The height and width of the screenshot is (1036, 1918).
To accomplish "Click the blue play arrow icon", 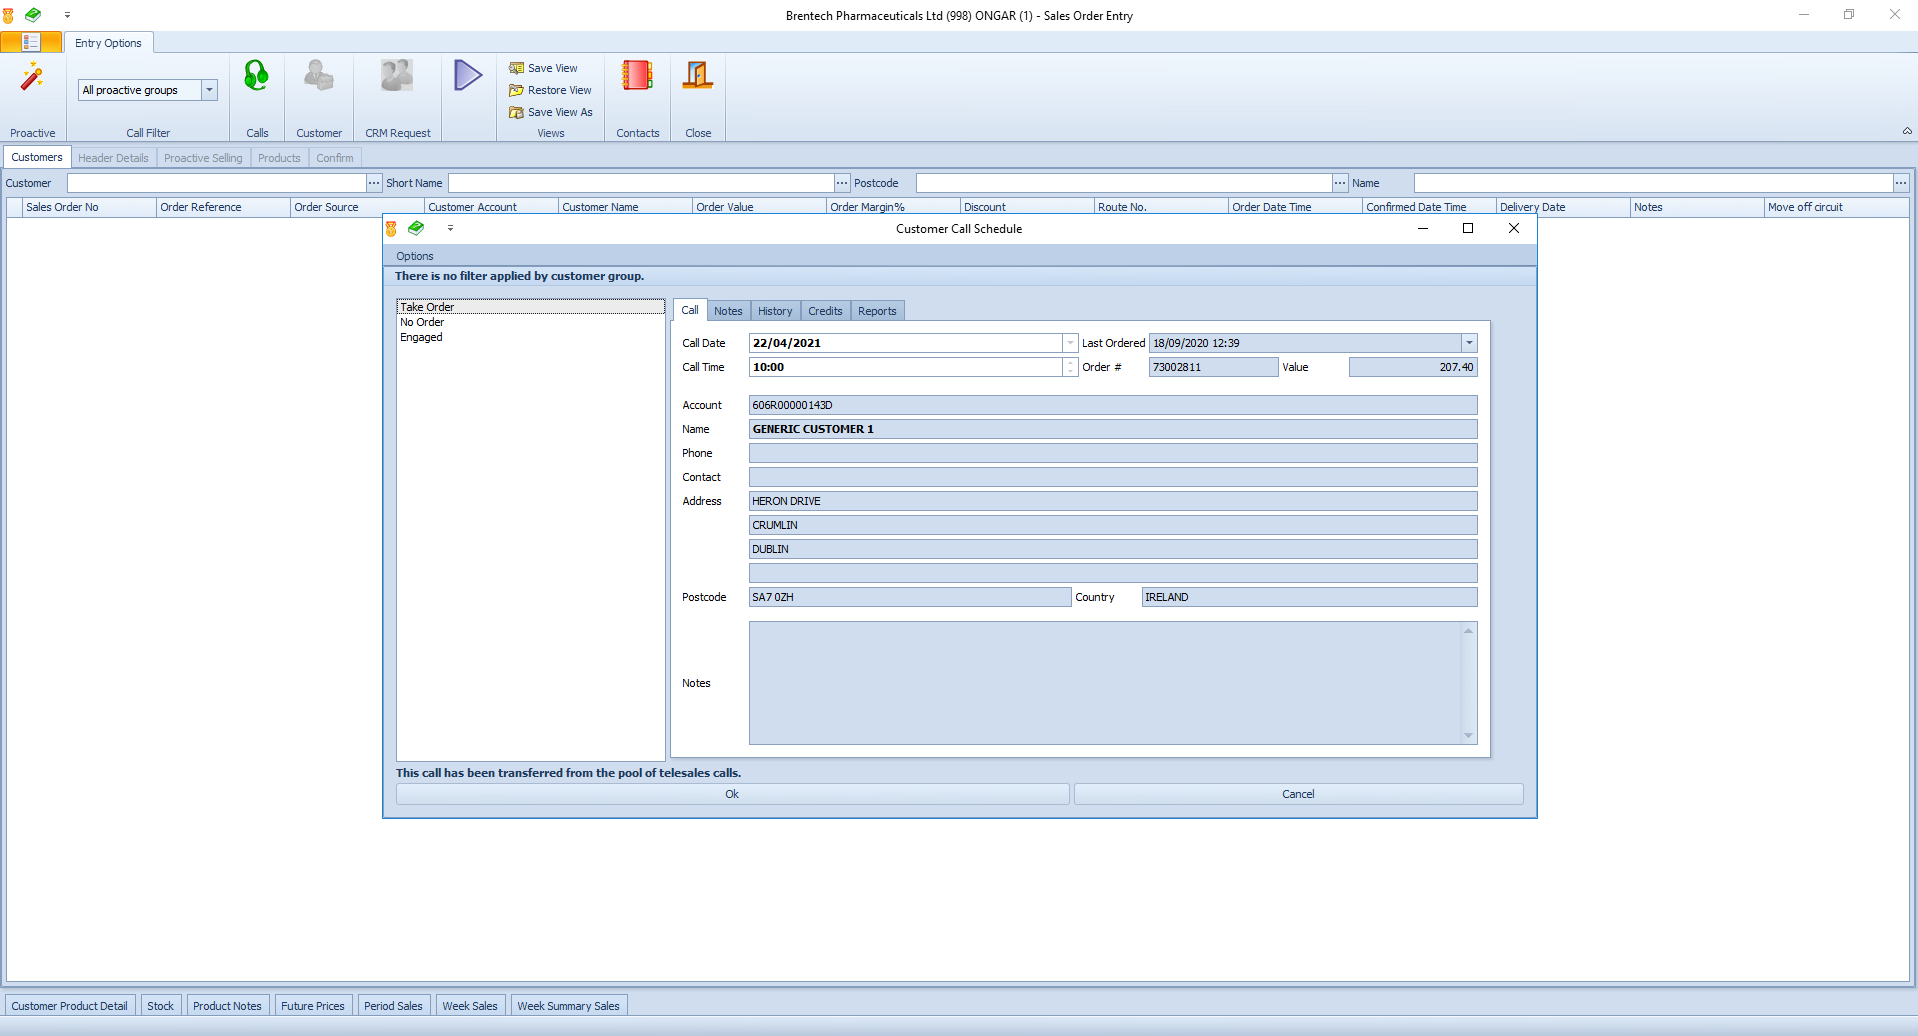I will tap(468, 75).
